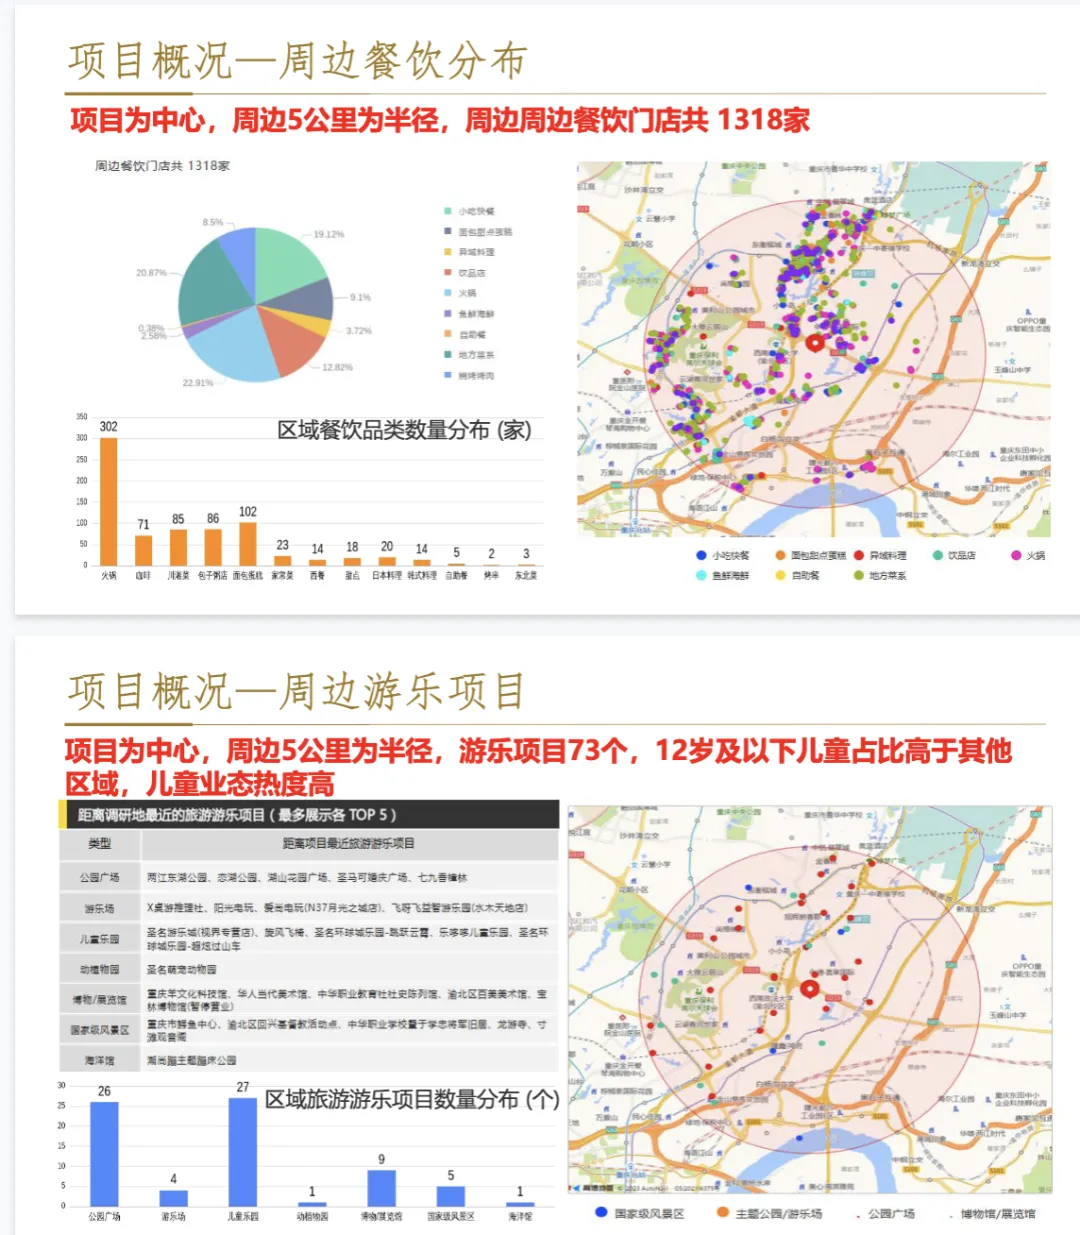Click the 小吃快餐 blue dot in dining map legend
The image size is (1080, 1235).
(701, 555)
